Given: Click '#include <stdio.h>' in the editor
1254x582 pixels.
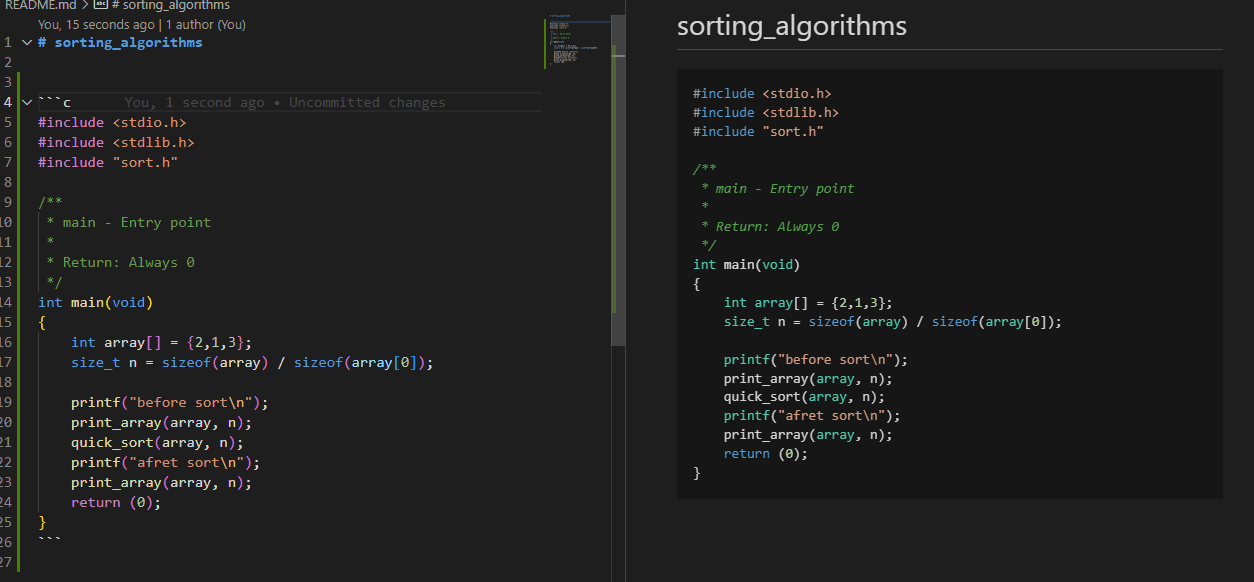Looking at the screenshot, I should click(112, 123).
